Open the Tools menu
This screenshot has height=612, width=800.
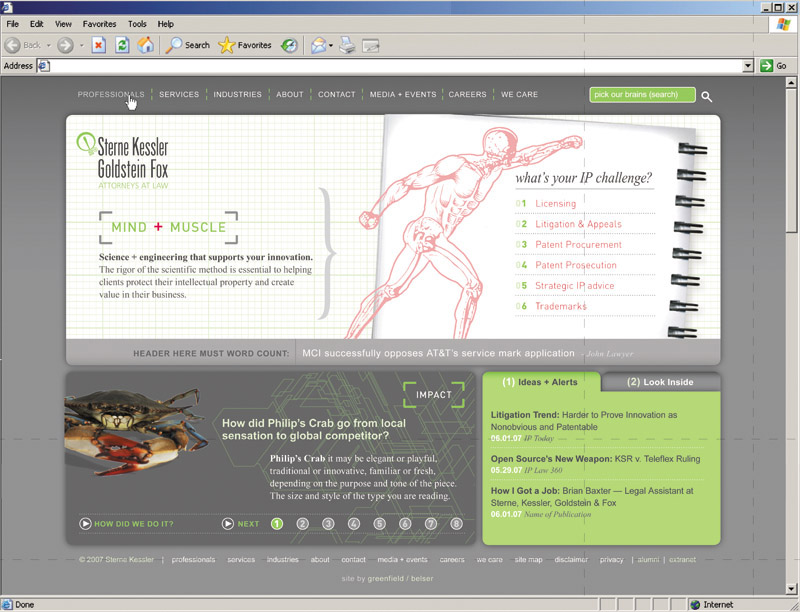tap(137, 24)
